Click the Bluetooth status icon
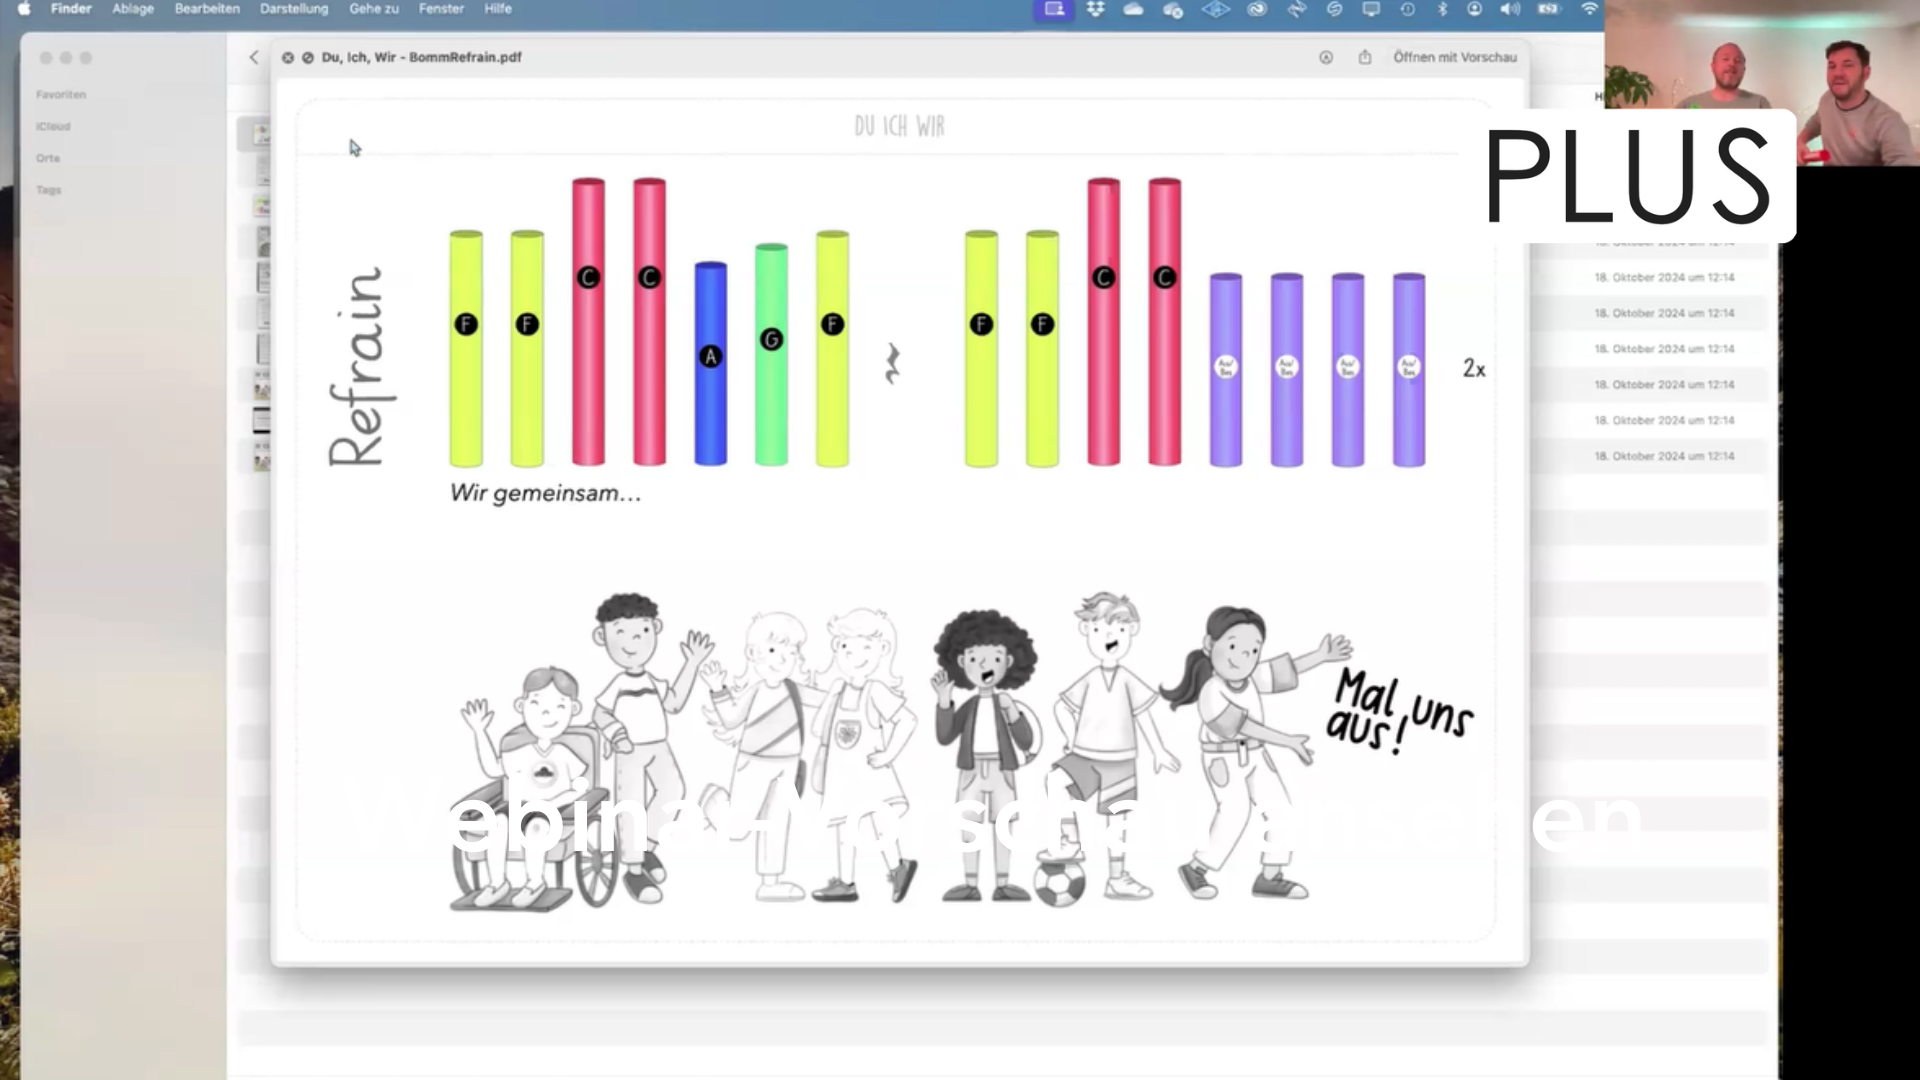This screenshot has width=1920, height=1080. click(1442, 9)
